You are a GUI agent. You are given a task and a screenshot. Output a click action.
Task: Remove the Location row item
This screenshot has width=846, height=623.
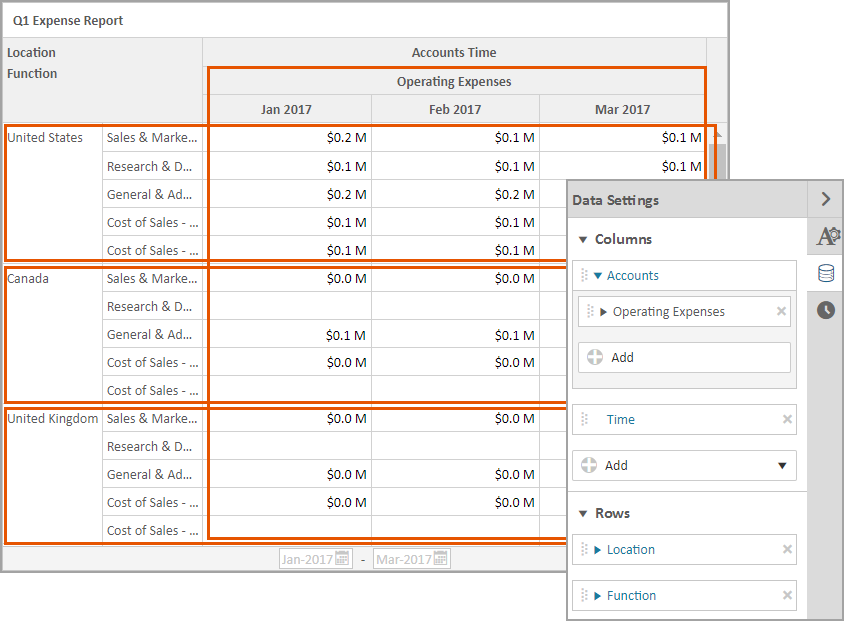787,549
